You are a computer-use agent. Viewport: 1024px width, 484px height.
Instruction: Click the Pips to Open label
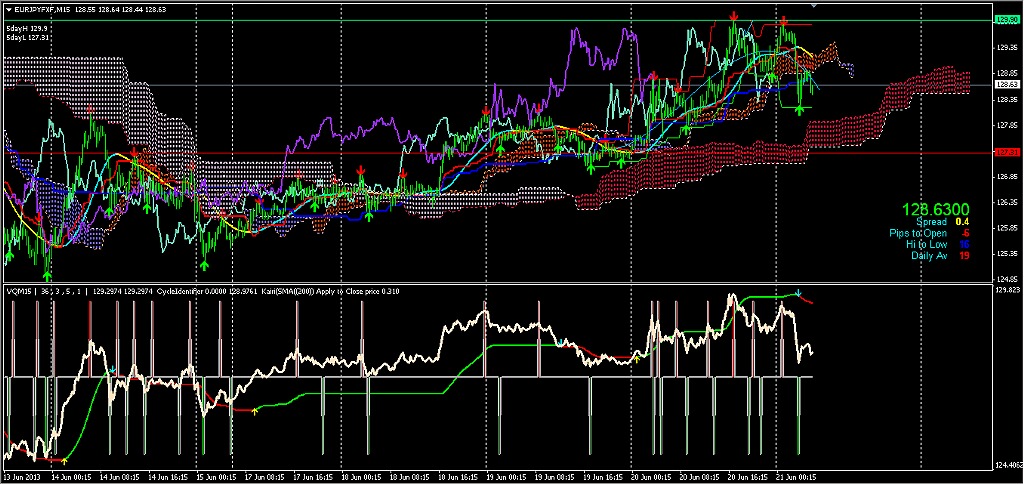pos(917,233)
